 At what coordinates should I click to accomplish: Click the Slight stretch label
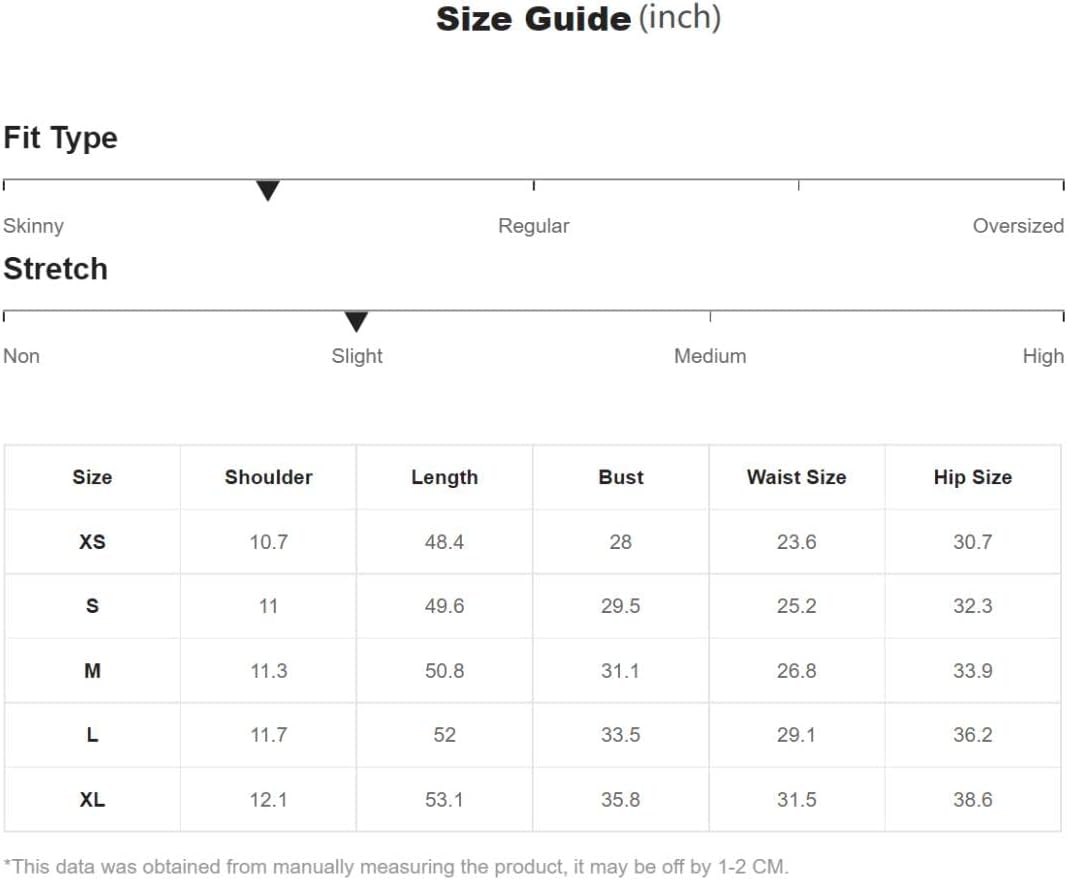357,356
